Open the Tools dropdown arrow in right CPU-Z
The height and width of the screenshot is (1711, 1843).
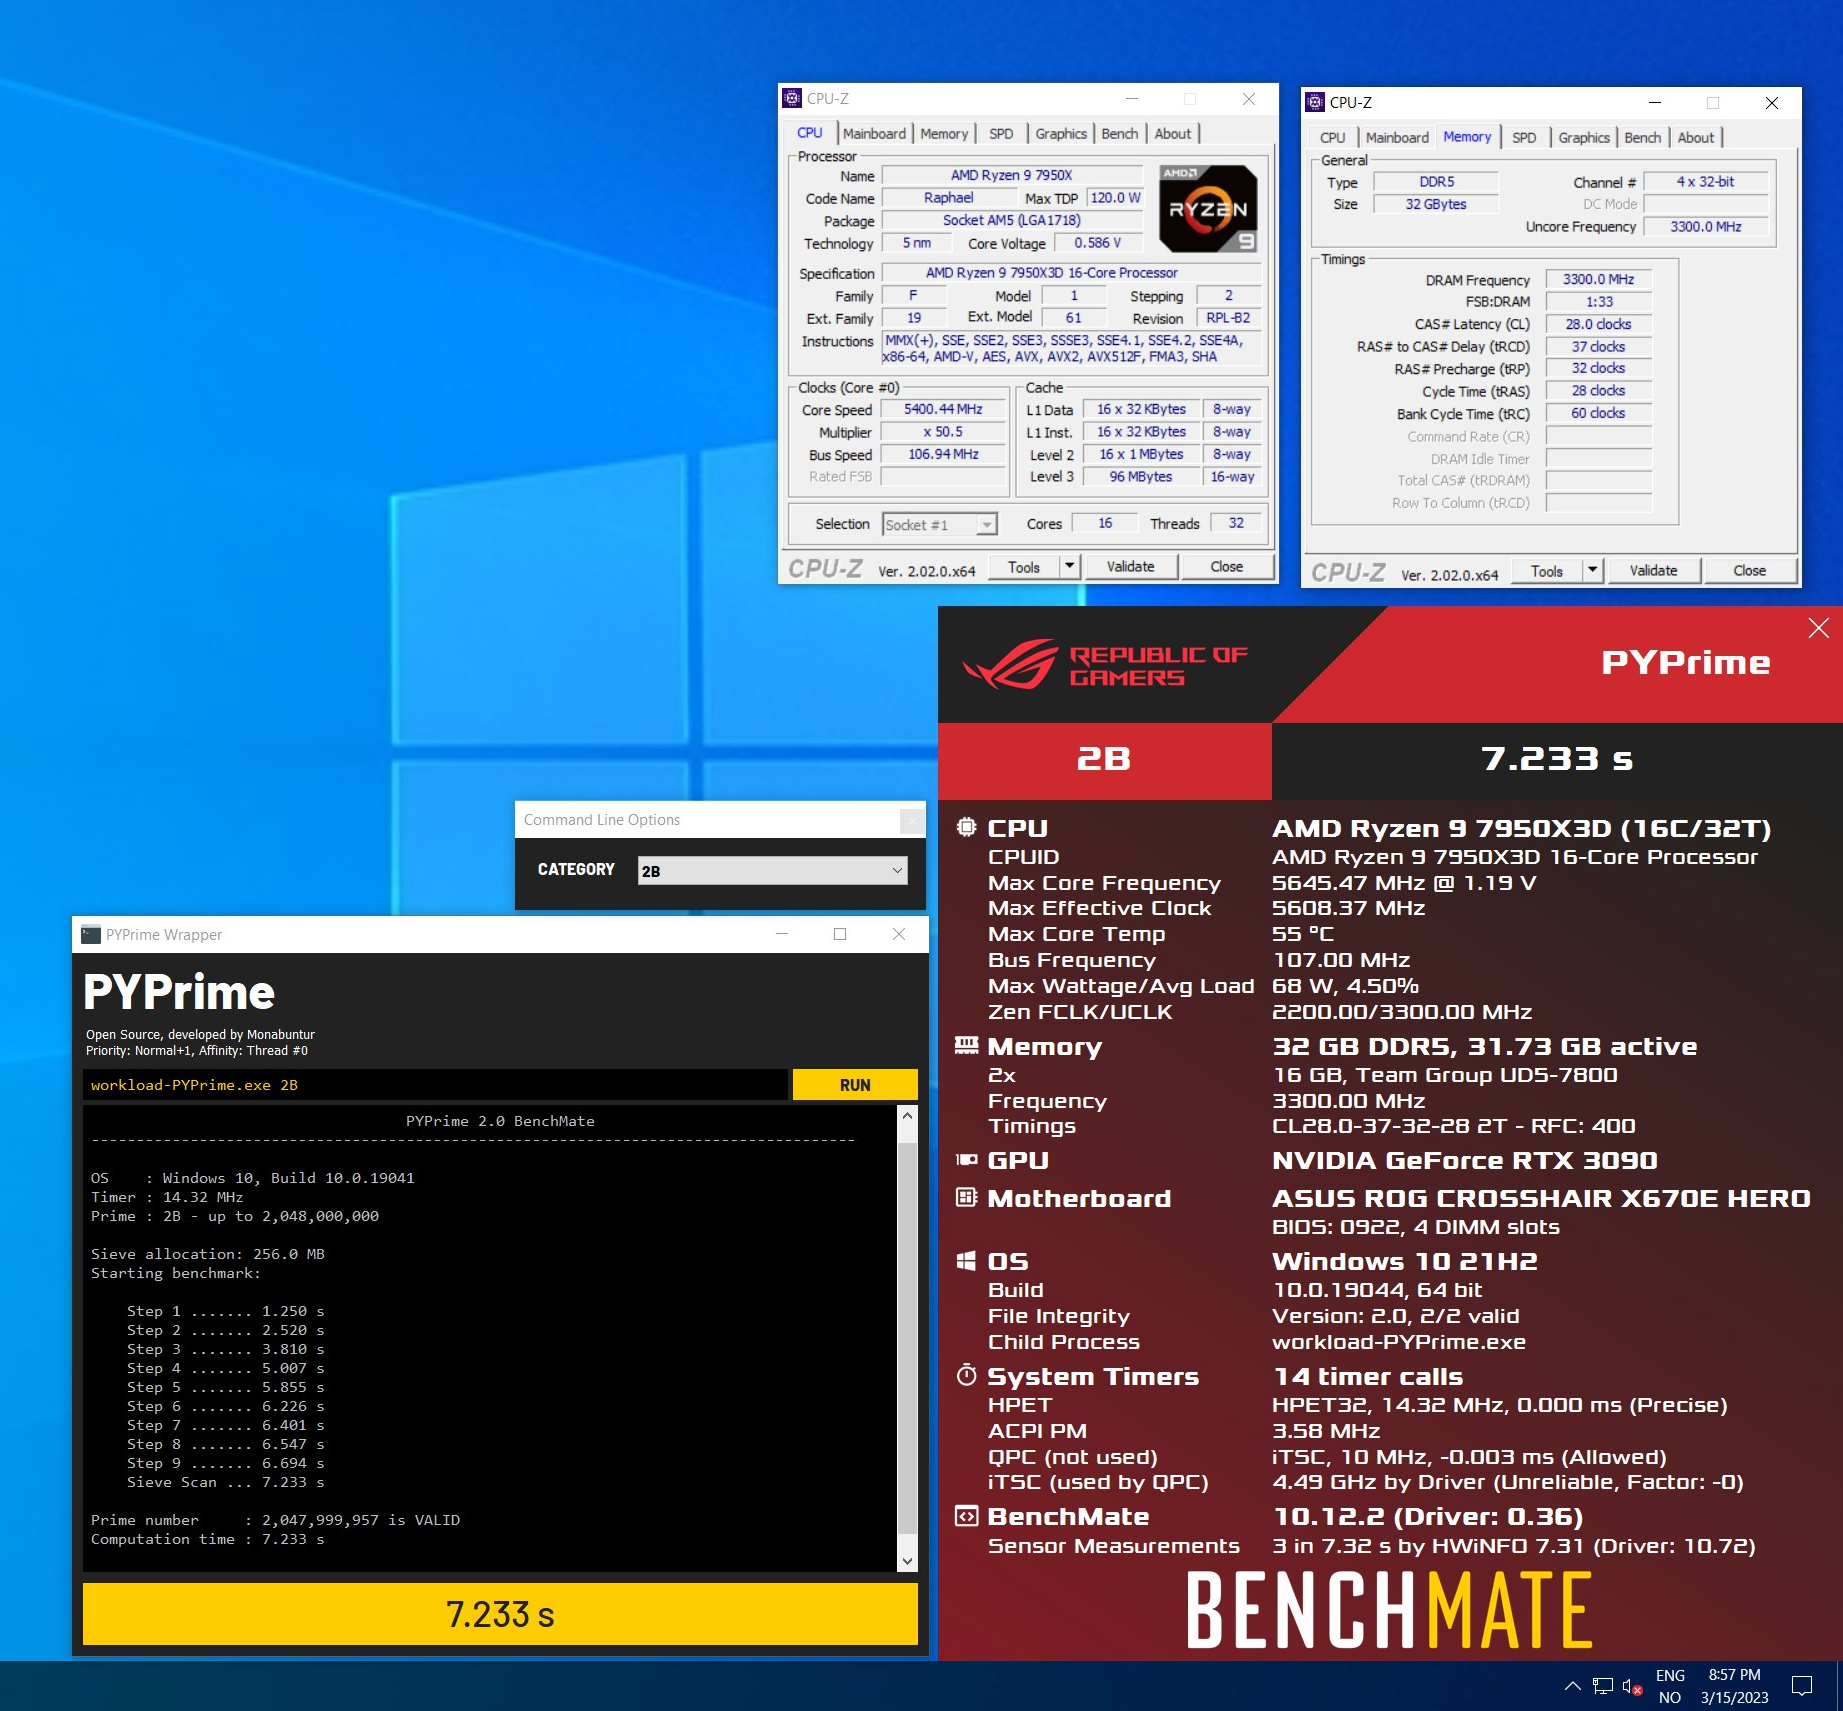[1592, 570]
